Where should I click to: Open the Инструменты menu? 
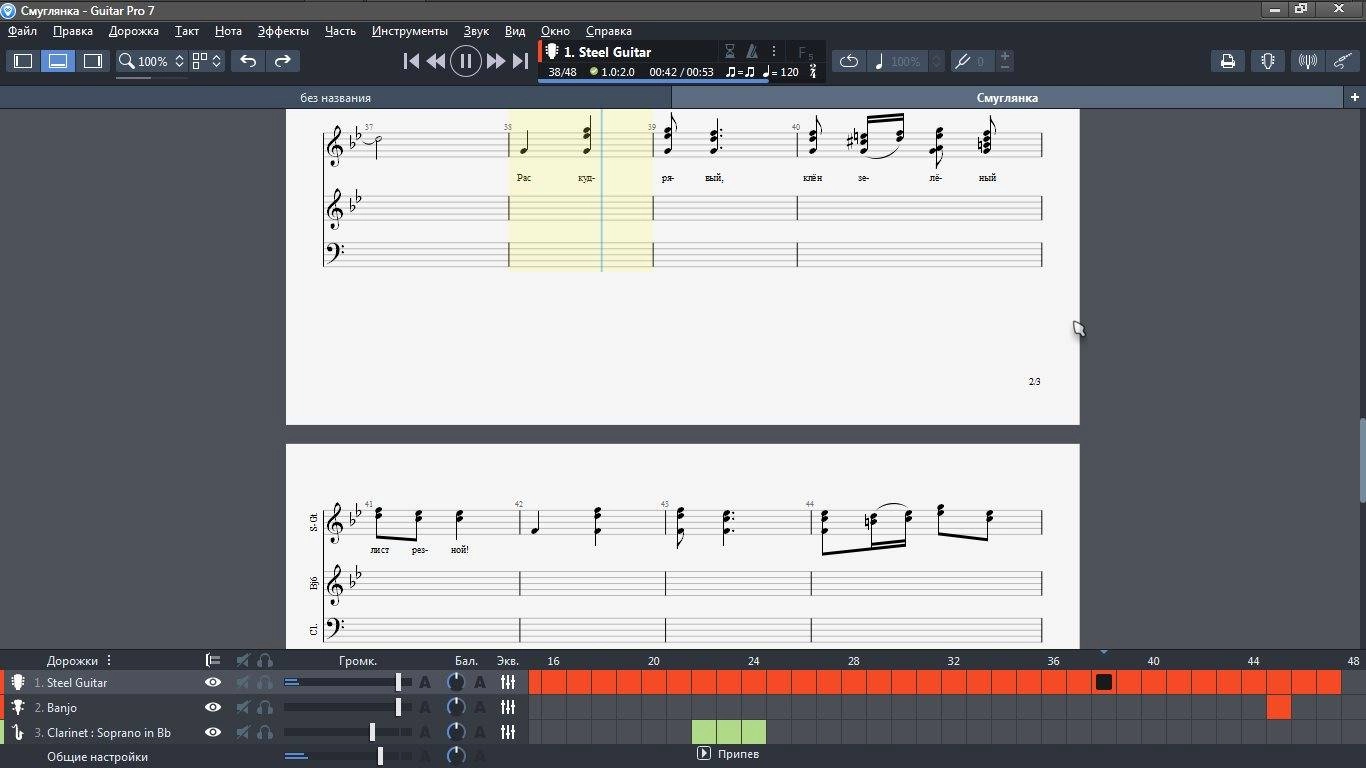(409, 31)
